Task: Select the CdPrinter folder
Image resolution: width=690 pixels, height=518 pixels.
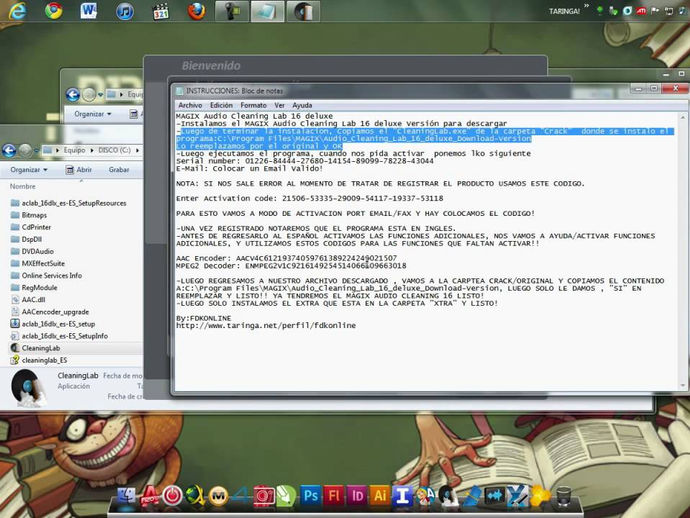Action: point(31,228)
